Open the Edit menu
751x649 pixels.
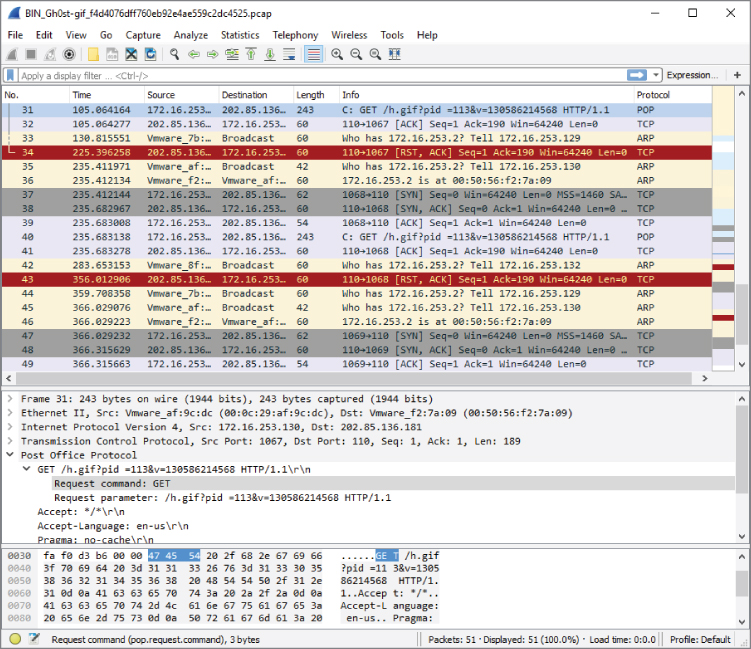coord(44,35)
